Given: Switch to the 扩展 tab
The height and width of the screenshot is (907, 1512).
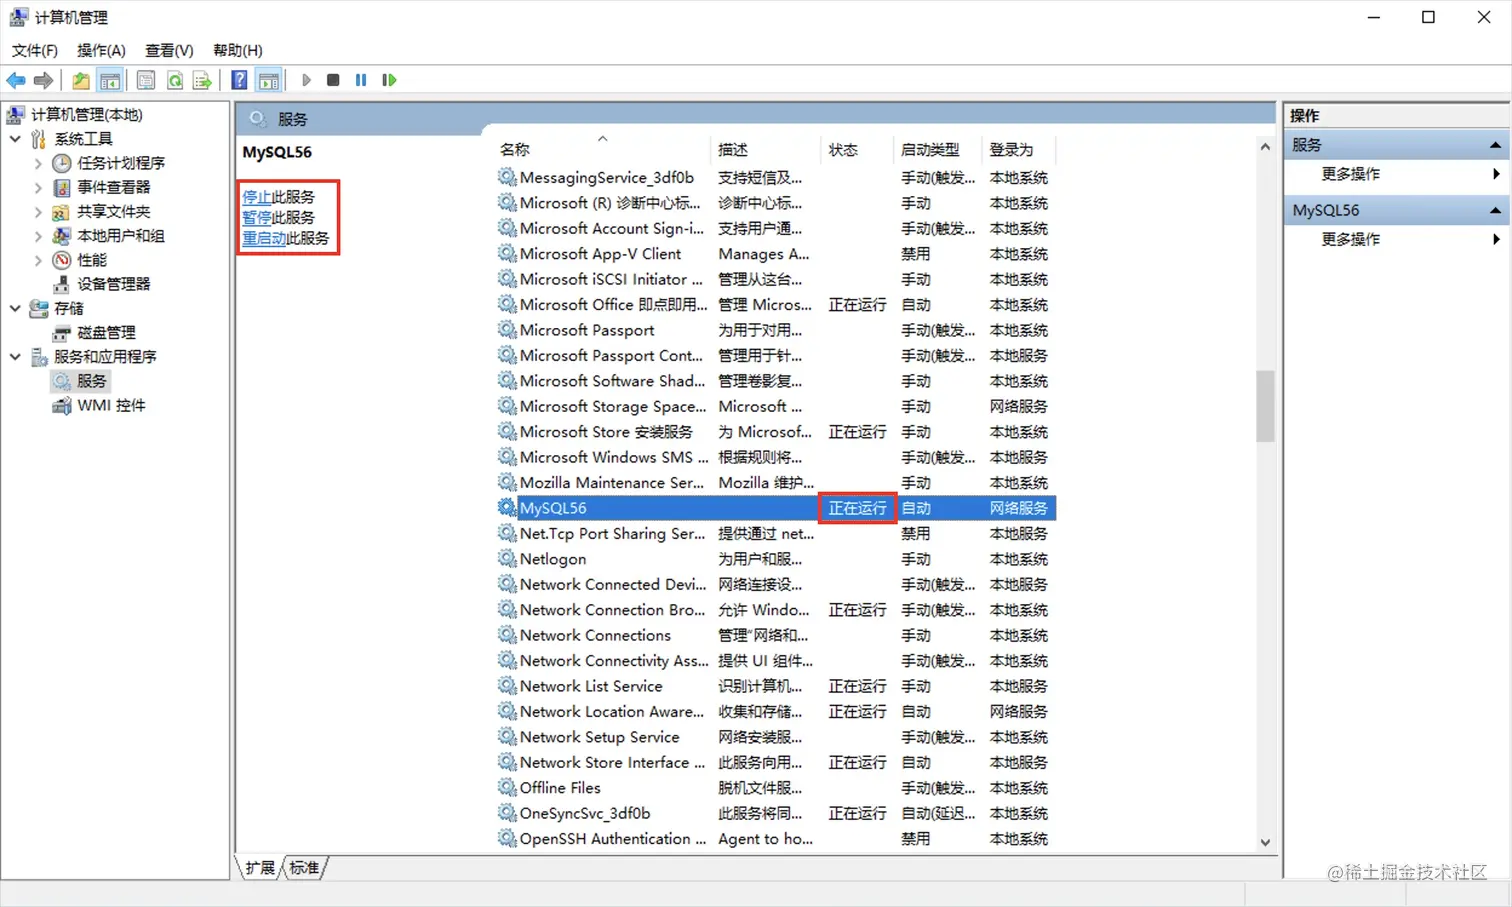Looking at the screenshot, I should (x=260, y=868).
